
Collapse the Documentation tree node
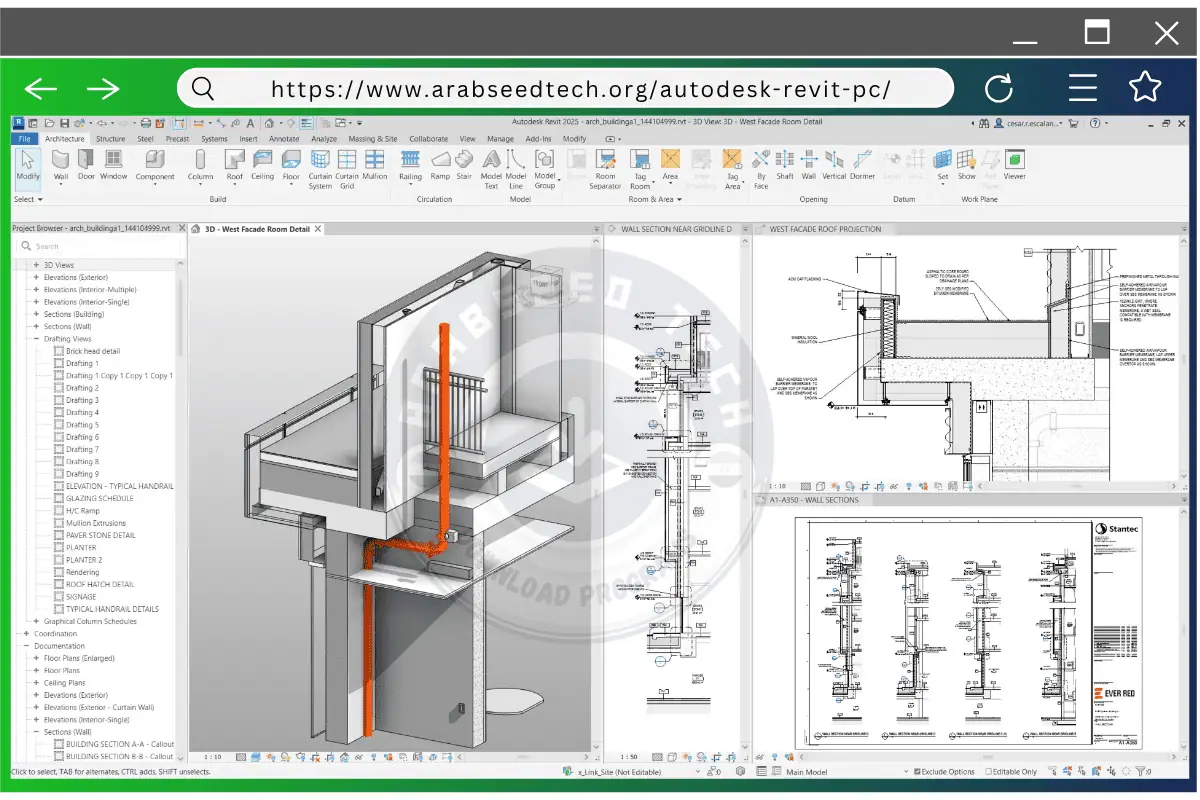click(x=26, y=646)
